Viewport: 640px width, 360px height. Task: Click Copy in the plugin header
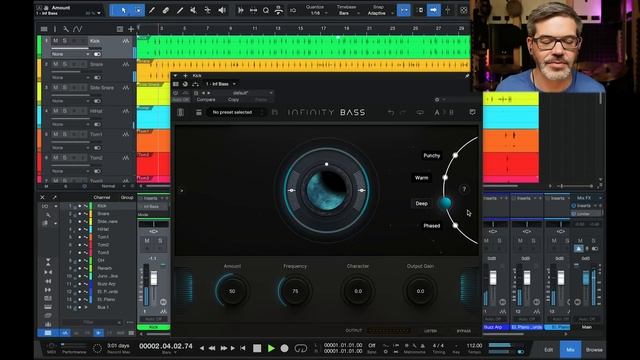click(x=233, y=100)
